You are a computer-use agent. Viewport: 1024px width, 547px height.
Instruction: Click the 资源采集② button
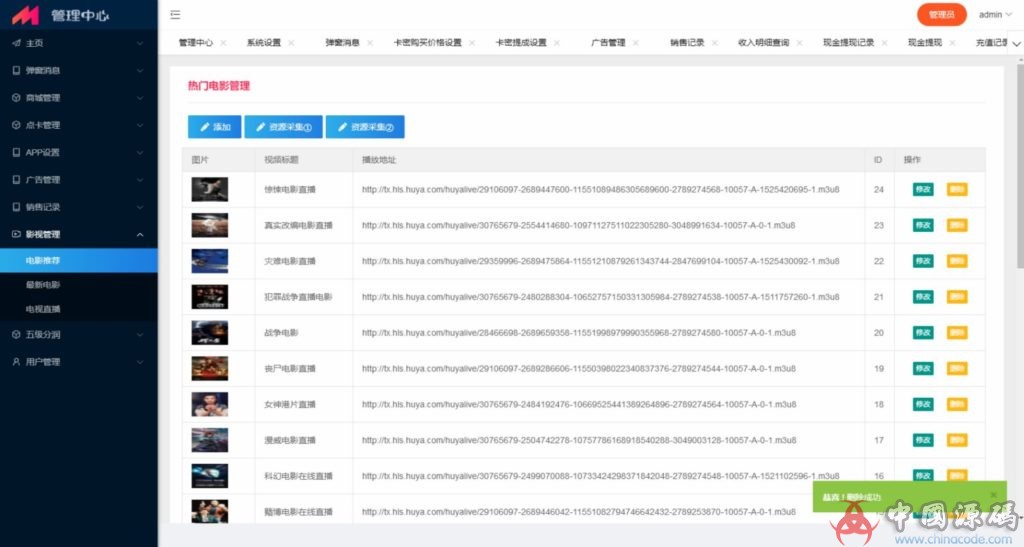click(x=365, y=127)
